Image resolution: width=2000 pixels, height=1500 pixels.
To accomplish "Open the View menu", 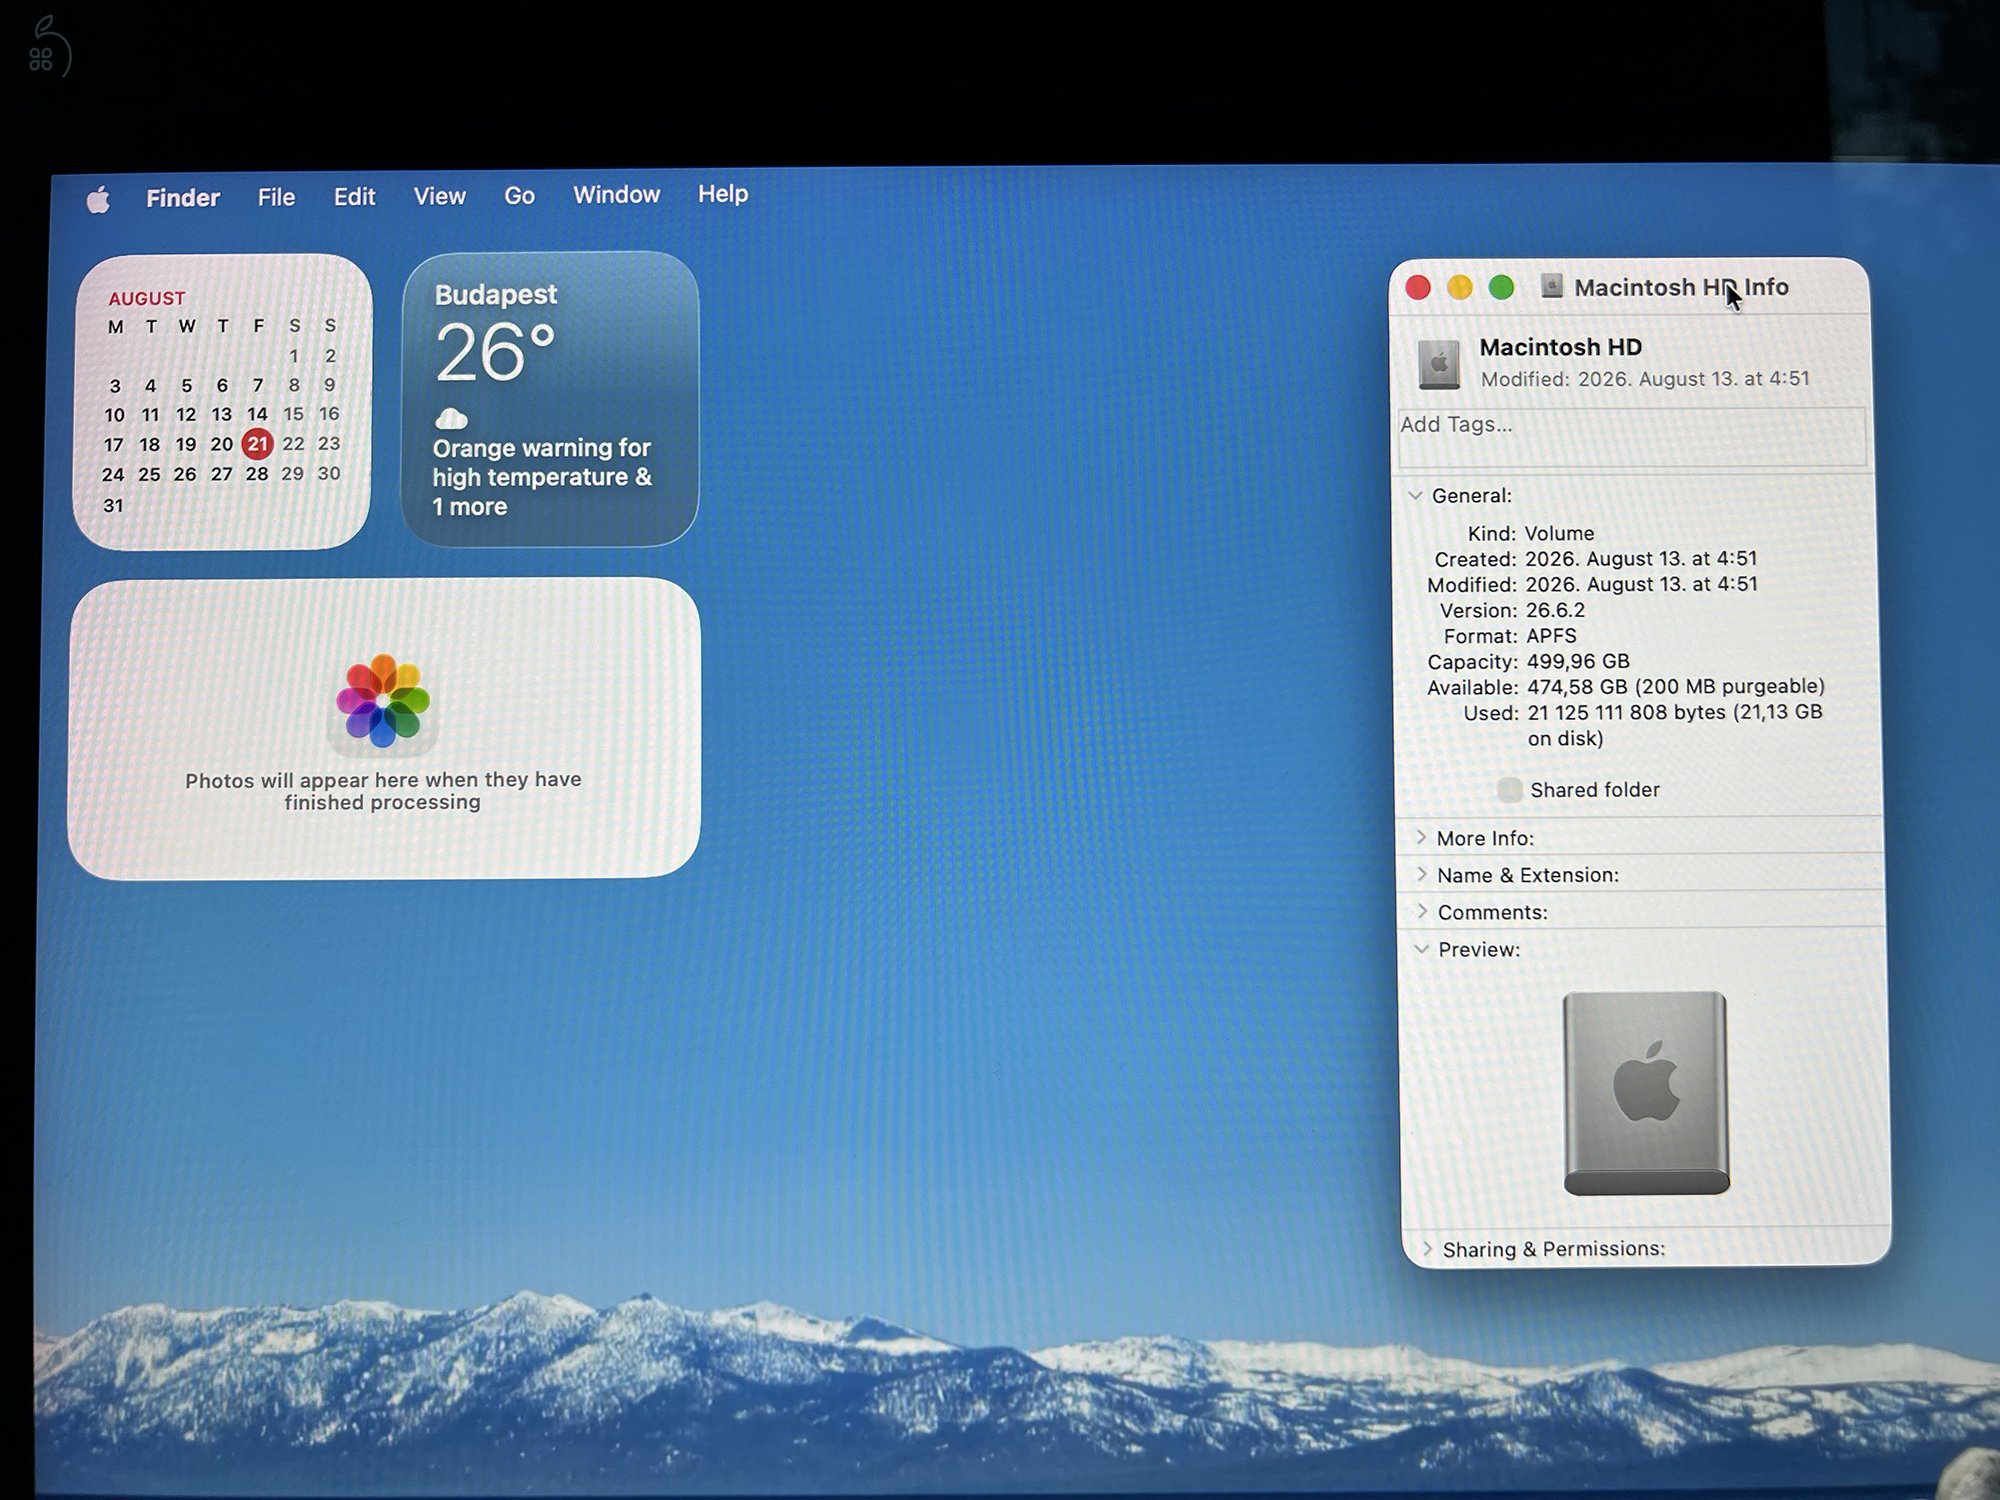I will (440, 196).
